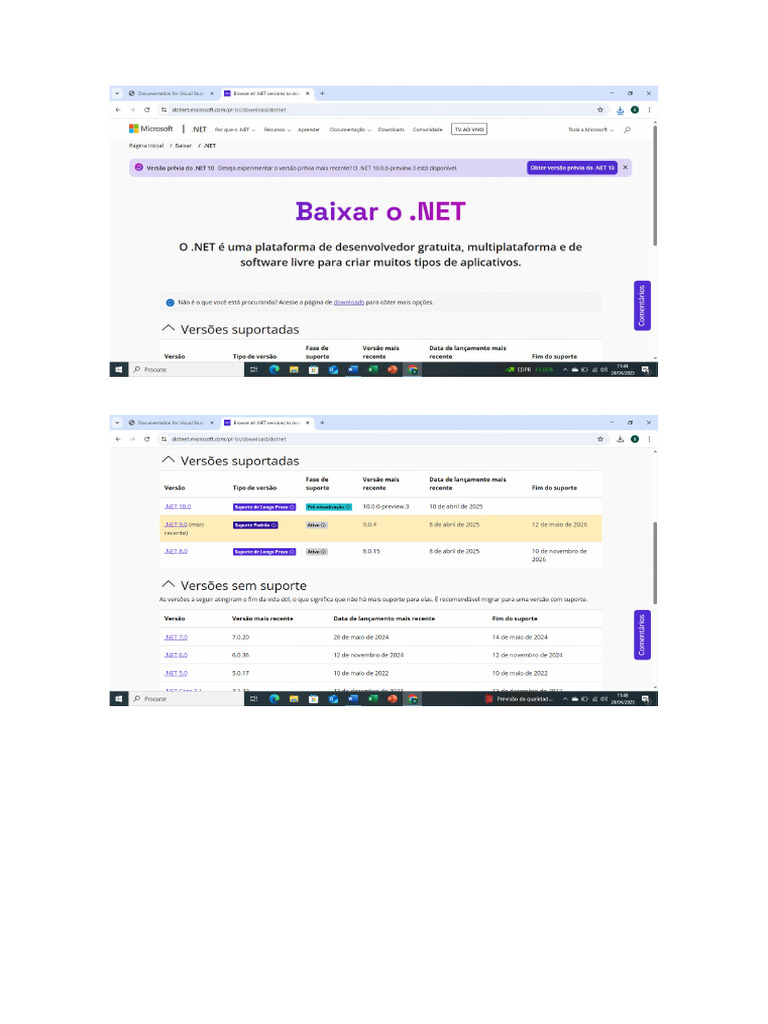Follow the downloads link in the notice
768x1024 pixels.
pyautogui.click(x=349, y=302)
